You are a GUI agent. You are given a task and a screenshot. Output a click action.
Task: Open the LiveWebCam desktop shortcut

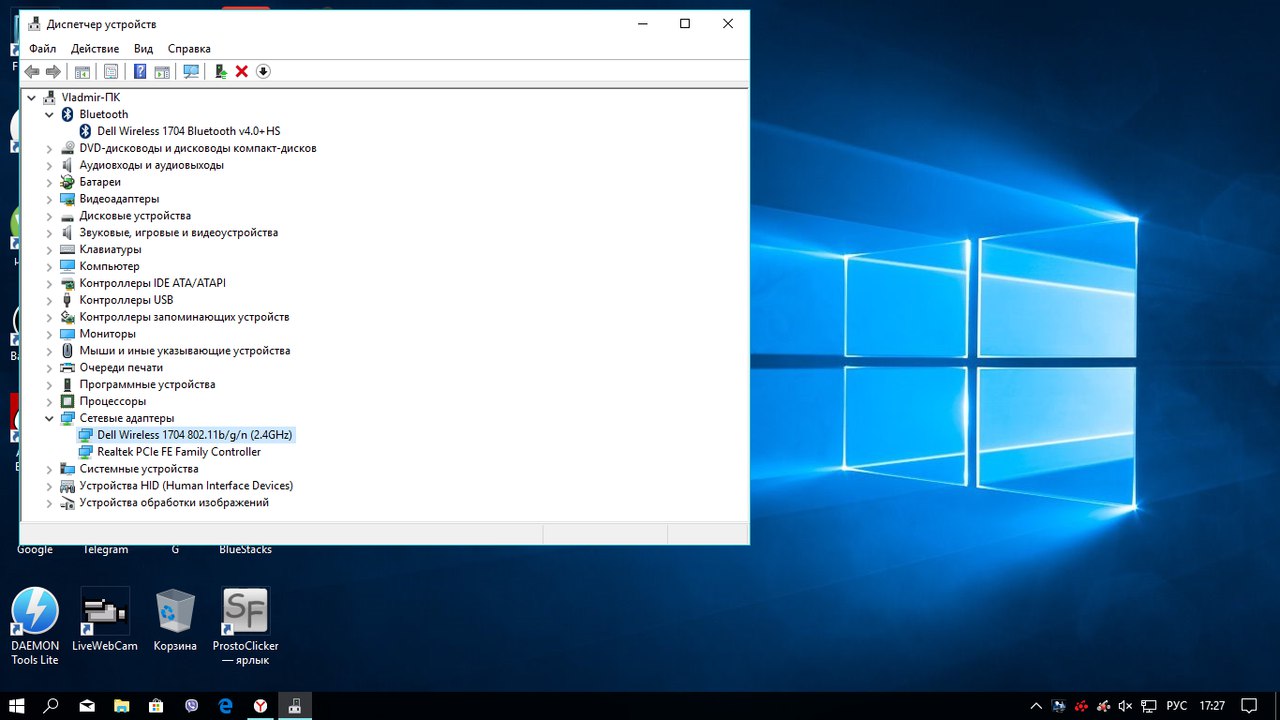pyautogui.click(x=105, y=612)
